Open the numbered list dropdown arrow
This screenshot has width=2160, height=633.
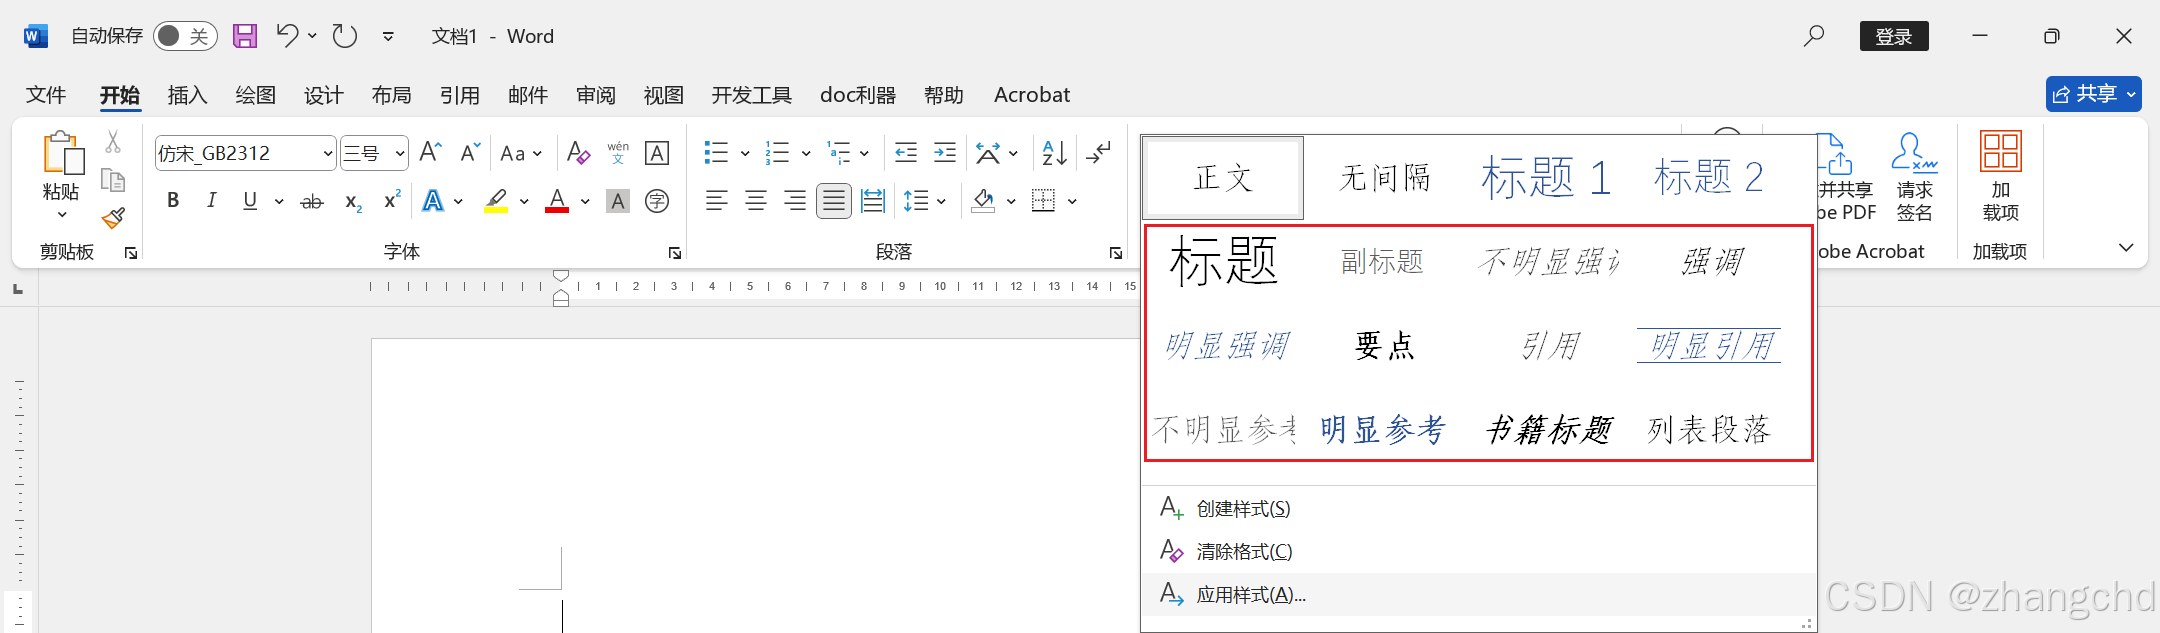click(806, 153)
